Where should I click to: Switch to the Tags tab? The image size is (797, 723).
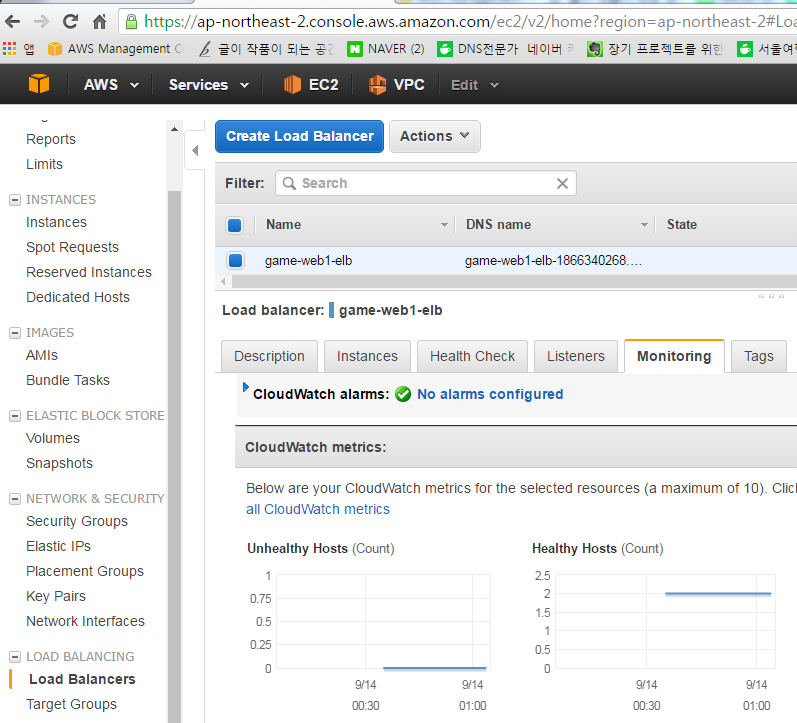tap(758, 356)
